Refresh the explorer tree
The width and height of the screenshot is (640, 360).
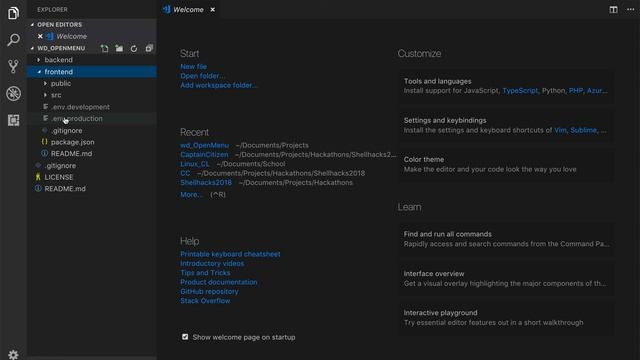coord(134,49)
